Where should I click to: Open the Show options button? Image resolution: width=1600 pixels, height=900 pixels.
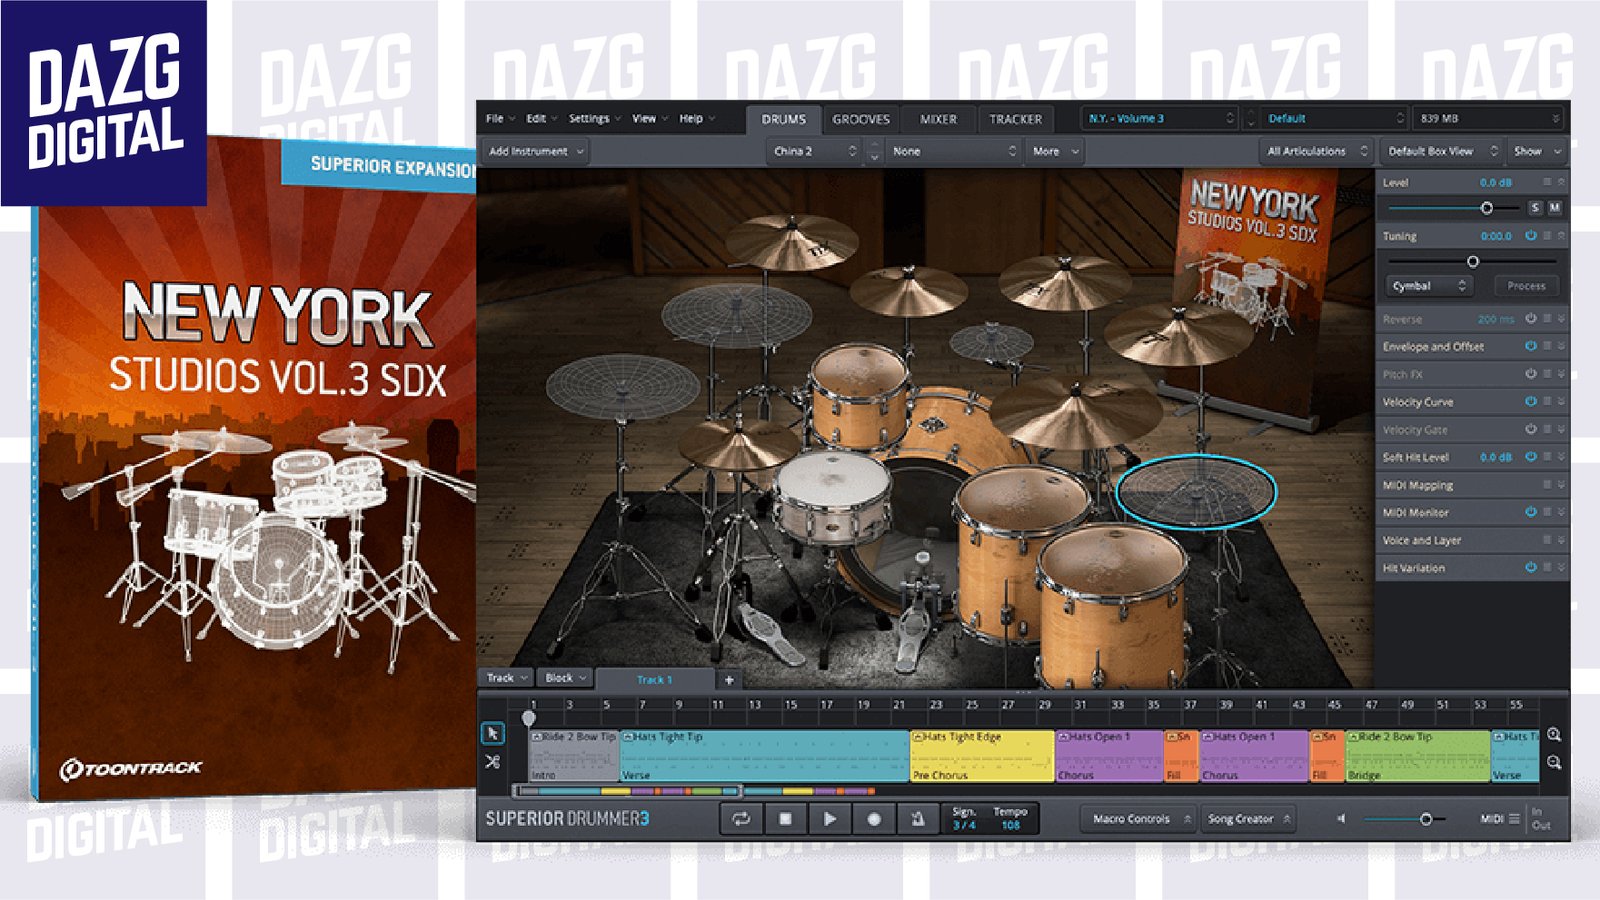click(1537, 151)
